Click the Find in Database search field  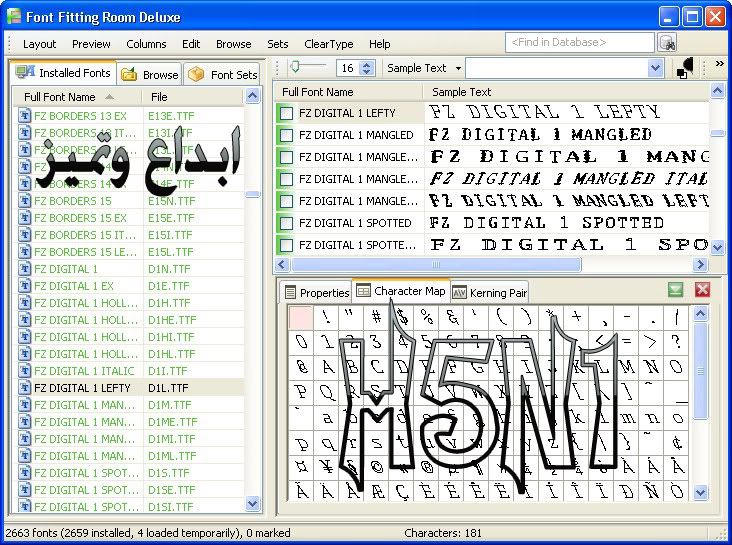pyautogui.click(x=580, y=43)
